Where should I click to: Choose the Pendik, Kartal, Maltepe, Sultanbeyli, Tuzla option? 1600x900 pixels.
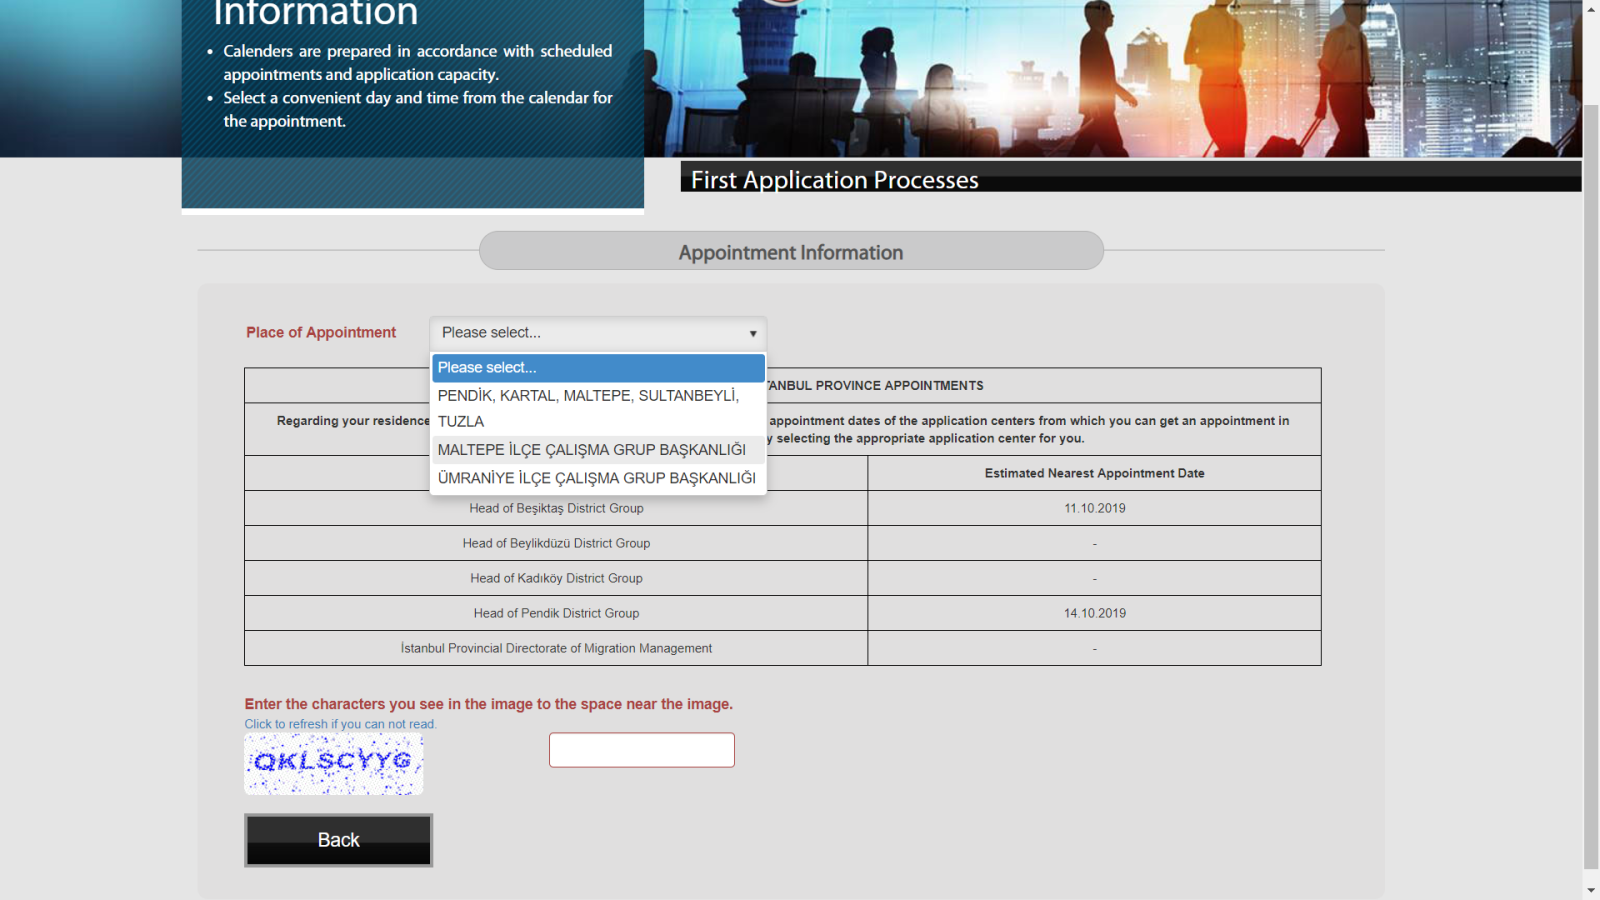(598, 408)
